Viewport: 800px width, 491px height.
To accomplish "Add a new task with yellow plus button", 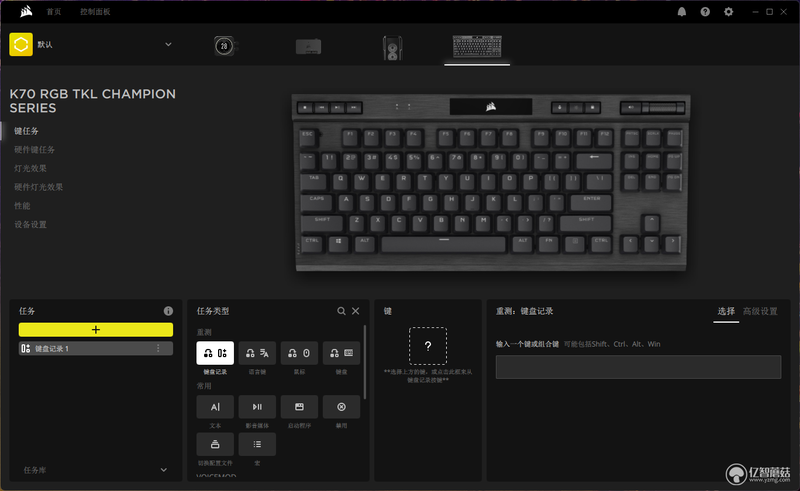I will click(x=96, y=330).
